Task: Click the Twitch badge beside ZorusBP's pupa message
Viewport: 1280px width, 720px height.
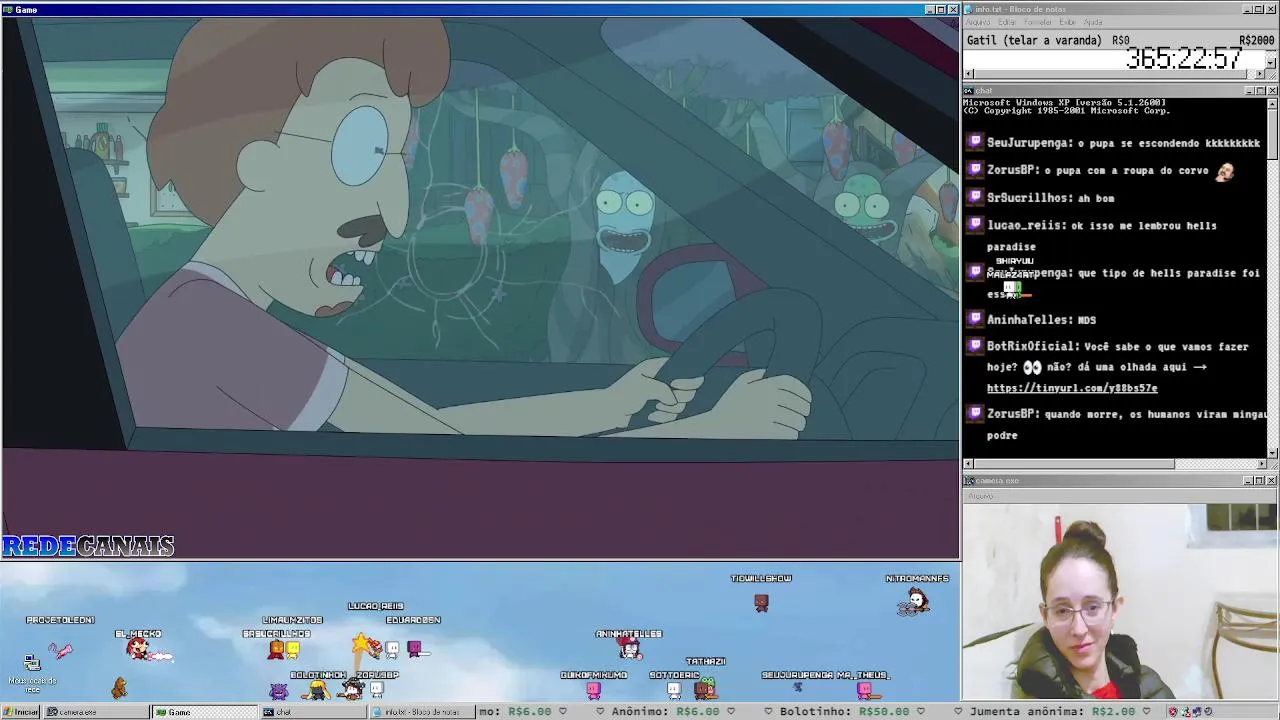Action: point(975,170)
